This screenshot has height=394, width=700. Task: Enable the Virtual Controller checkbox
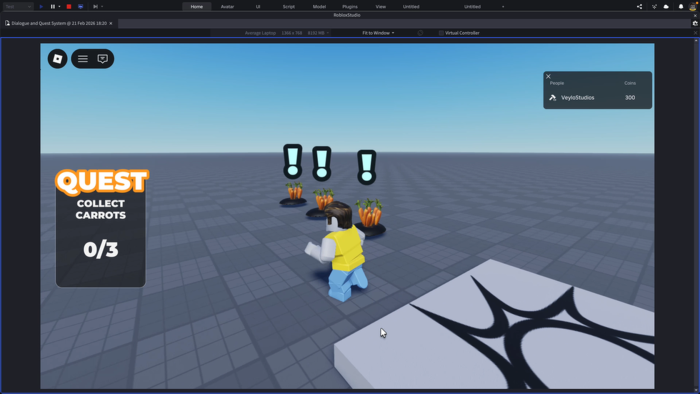[441, 33]
